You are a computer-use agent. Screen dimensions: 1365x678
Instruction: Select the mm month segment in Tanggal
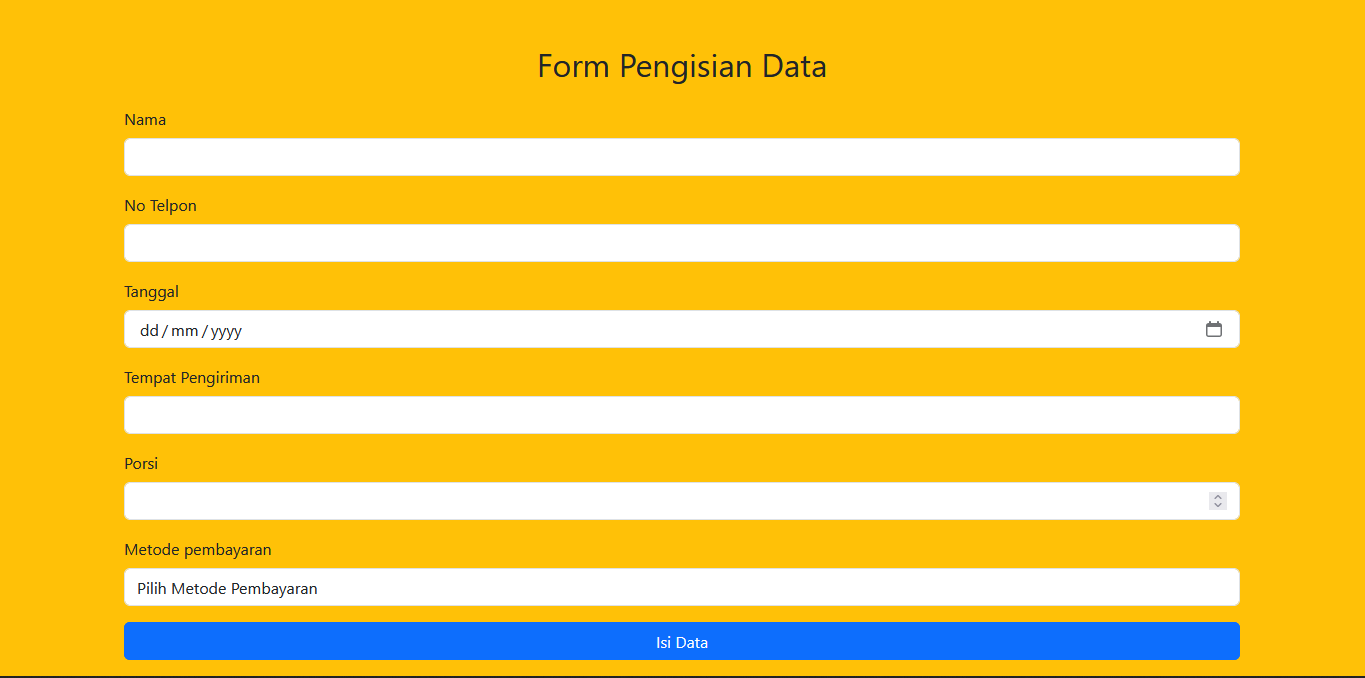coord(184,330)
